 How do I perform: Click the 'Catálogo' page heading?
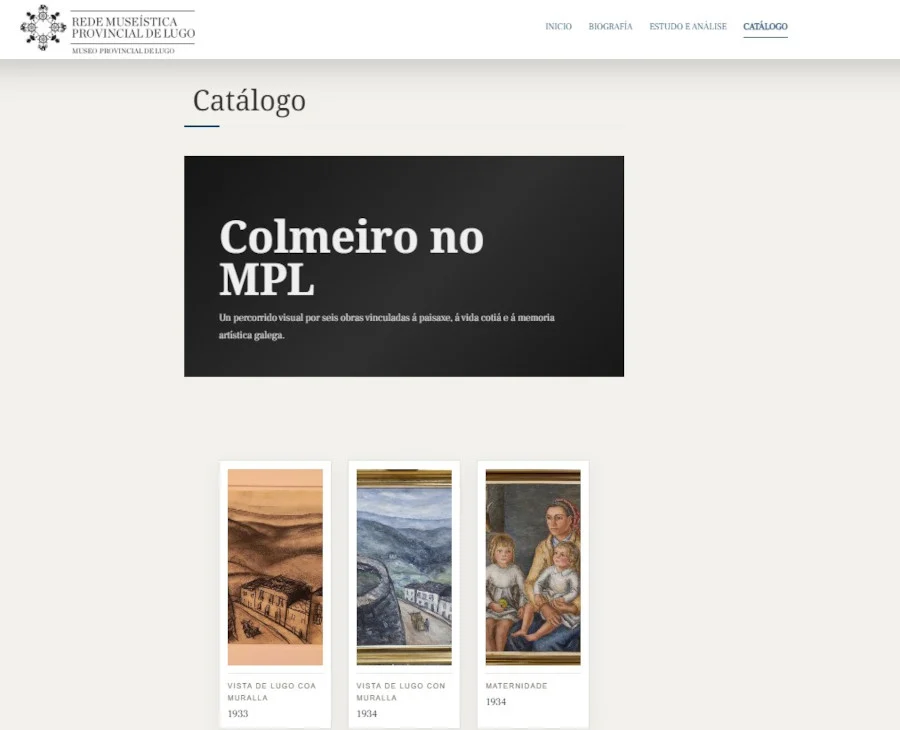click(x=249, y=101)
